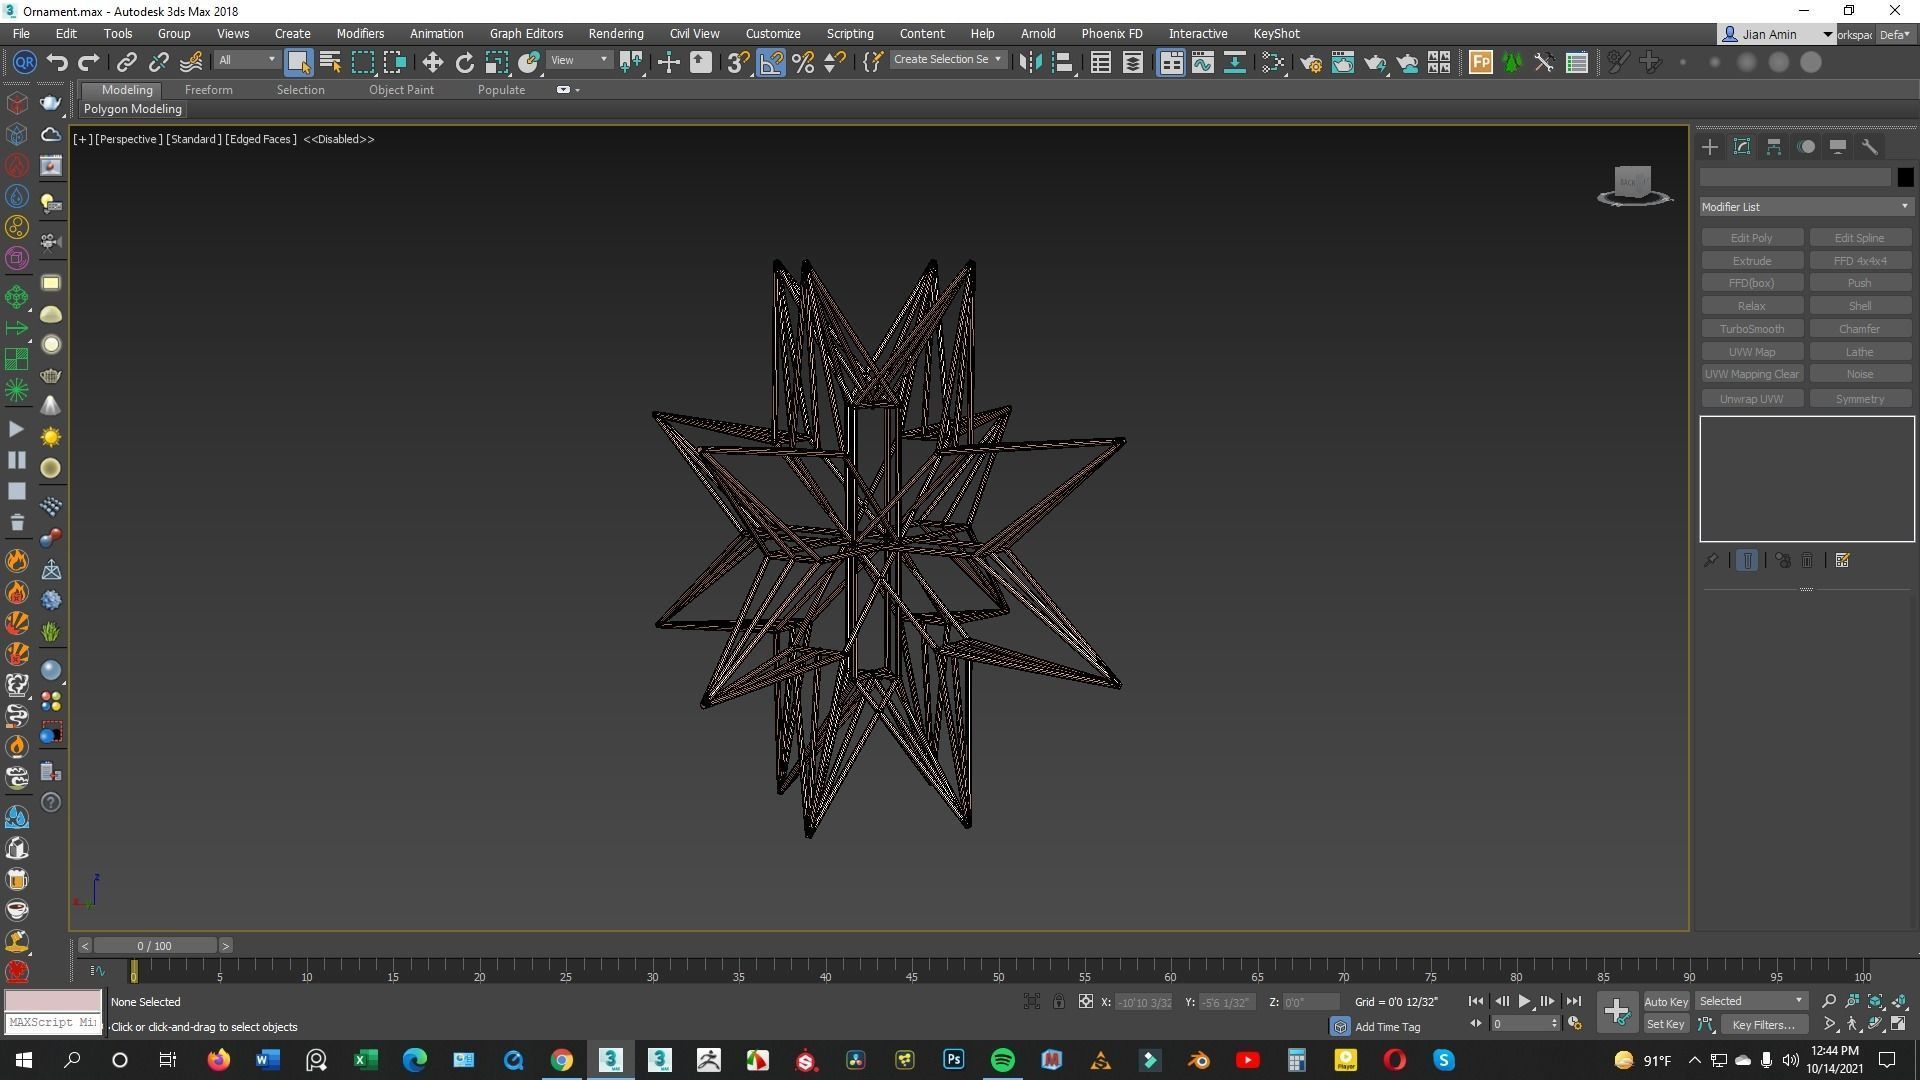Screen dimensions: 1920x1080
Task: Open the Rendering menu
Action: click(616, 34)
